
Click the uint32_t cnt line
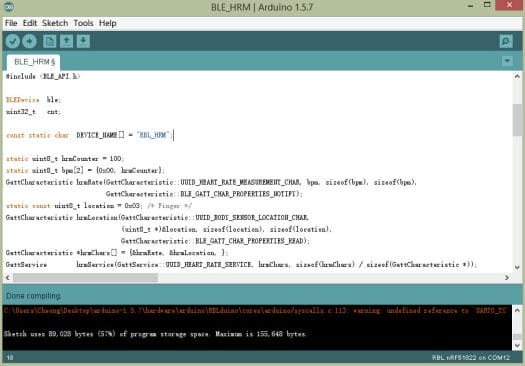(33, 112)
